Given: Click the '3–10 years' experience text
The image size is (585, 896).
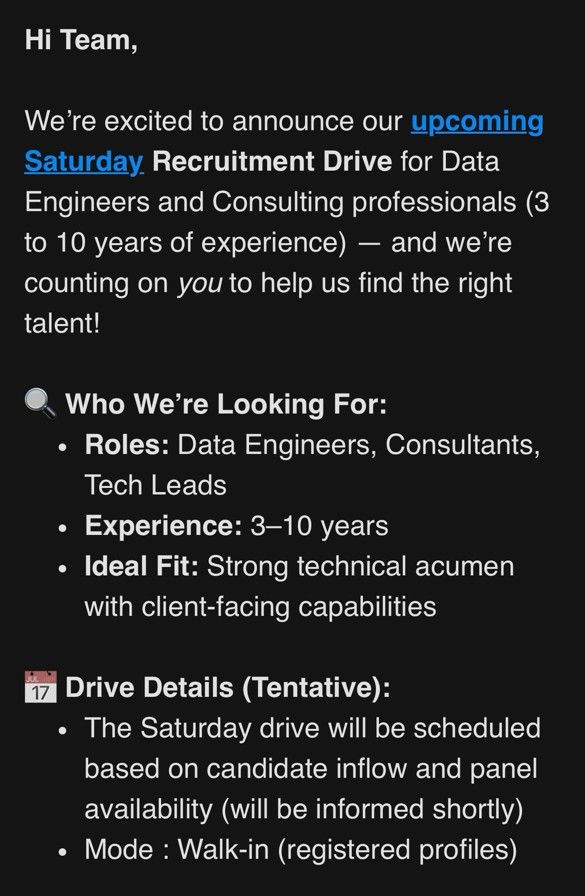Looking at the screenshot, I should [319, 526].
